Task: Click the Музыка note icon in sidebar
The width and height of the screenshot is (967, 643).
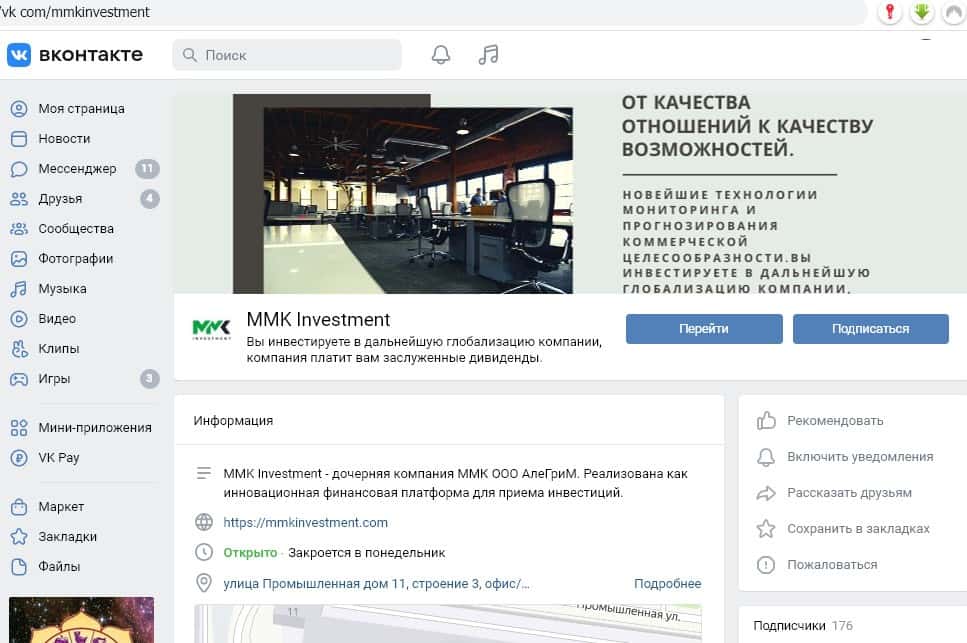Action: [x=19, y=289]
